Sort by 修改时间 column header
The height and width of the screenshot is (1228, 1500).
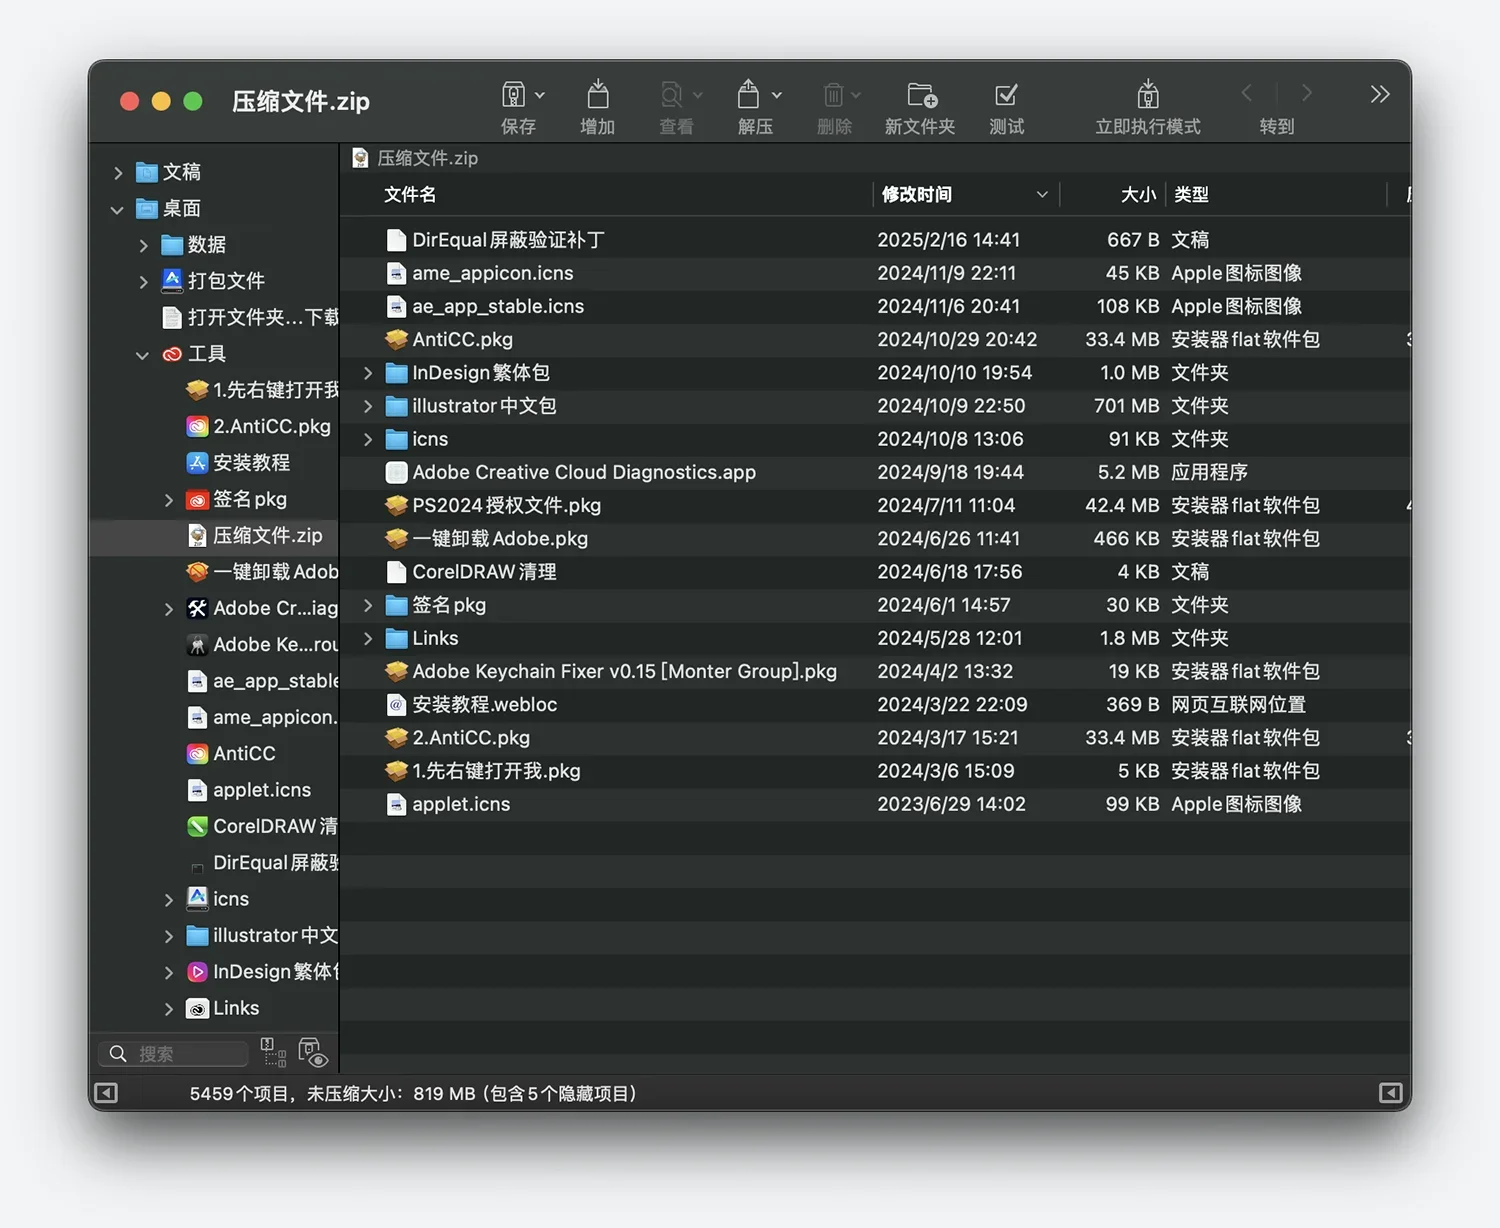point(917,194)
